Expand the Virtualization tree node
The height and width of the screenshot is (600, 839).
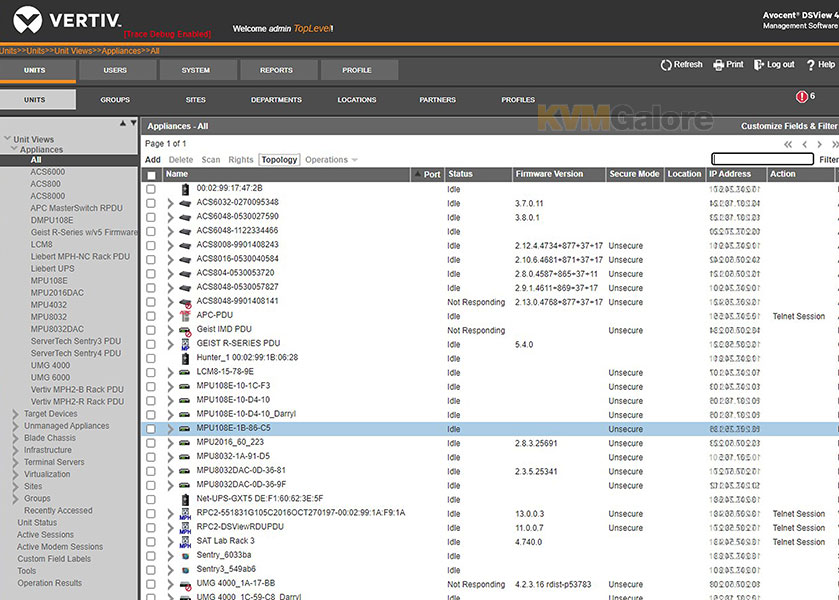coord(16,474)
